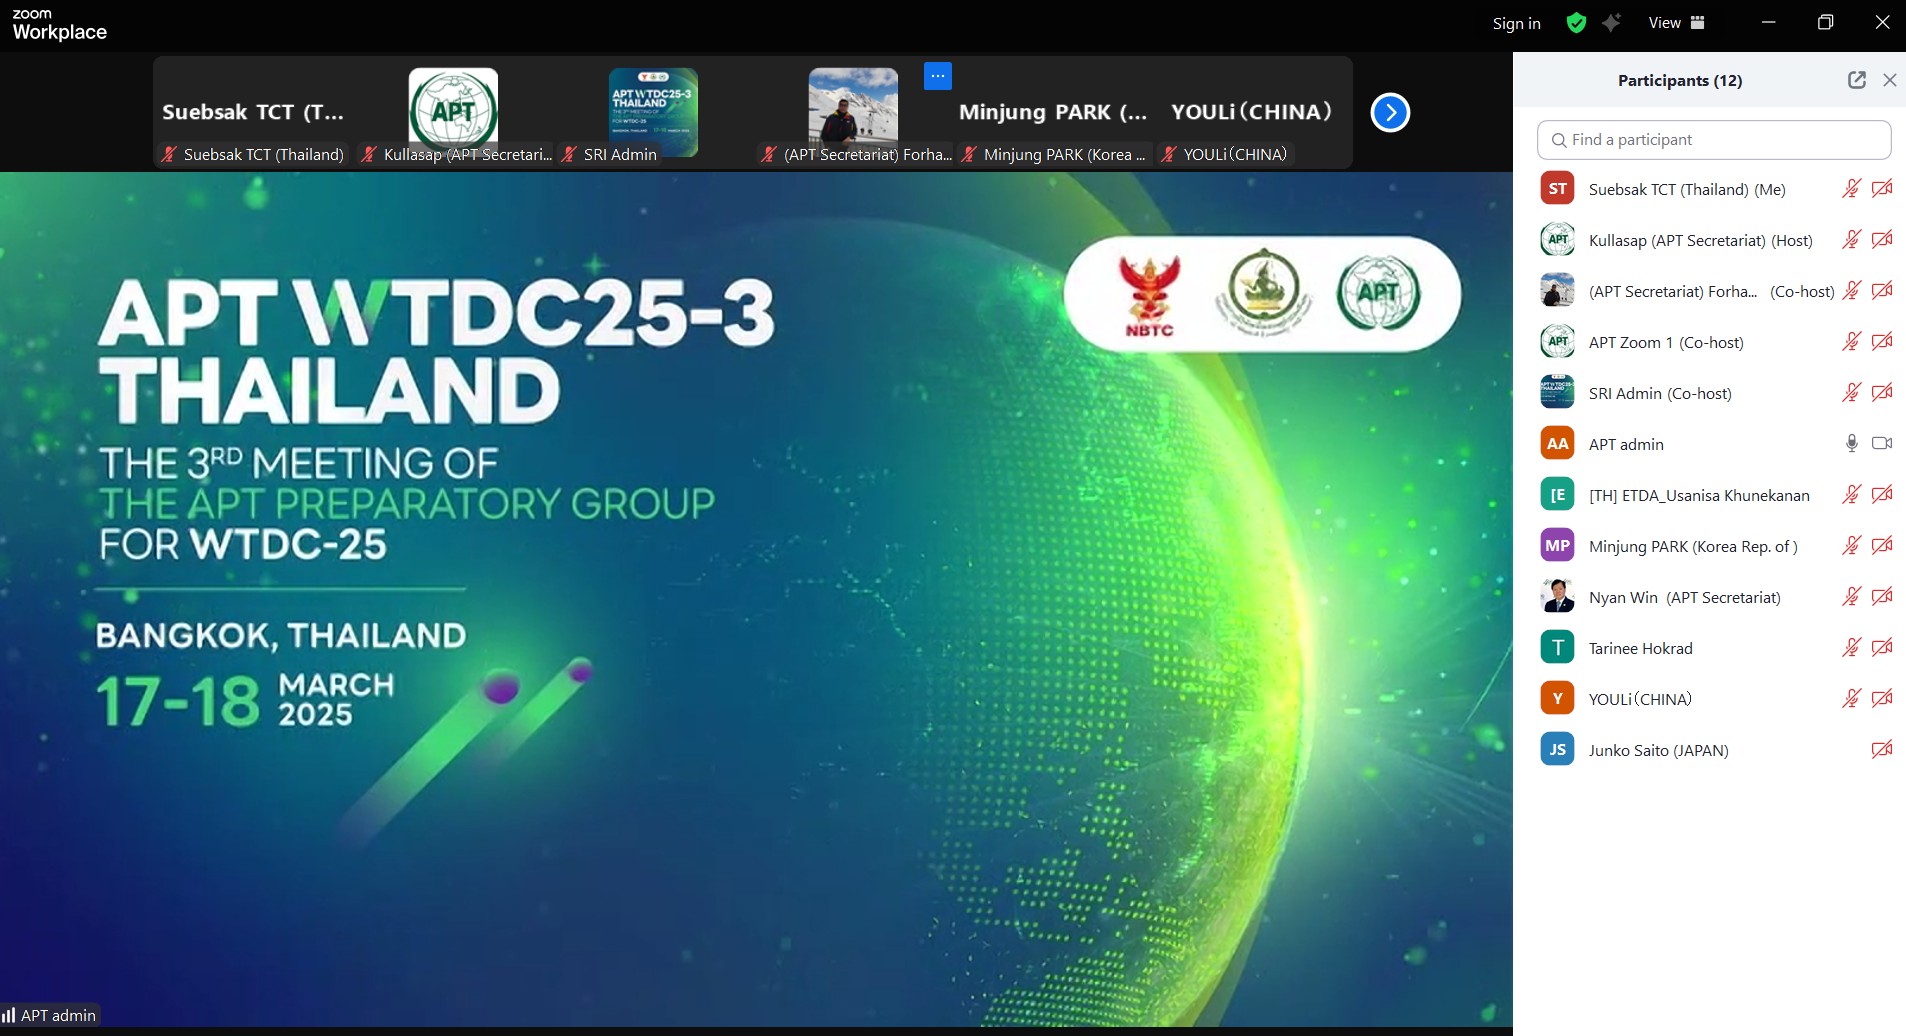Screen dimensions: 1906x1036
Task: Open the AI Companion sparkle icon
Action: point(1611,23)
